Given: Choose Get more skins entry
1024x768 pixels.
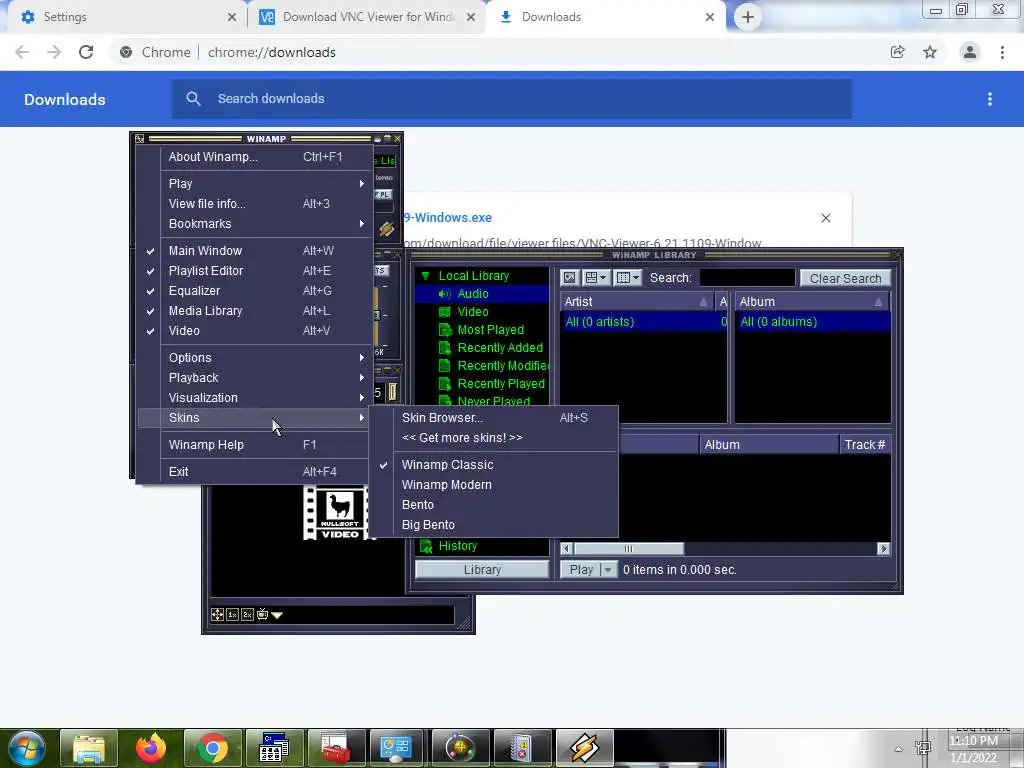Looking at the screenshot, I should tap(496, 438).
